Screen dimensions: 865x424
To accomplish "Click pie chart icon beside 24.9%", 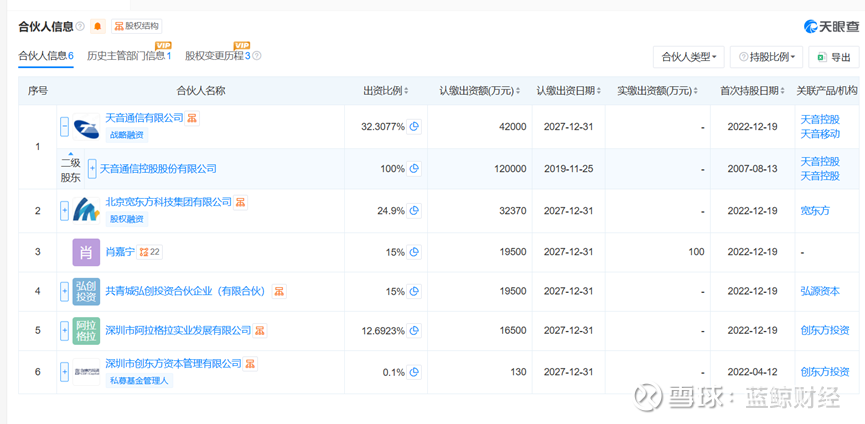I will (x=414, y=210).
